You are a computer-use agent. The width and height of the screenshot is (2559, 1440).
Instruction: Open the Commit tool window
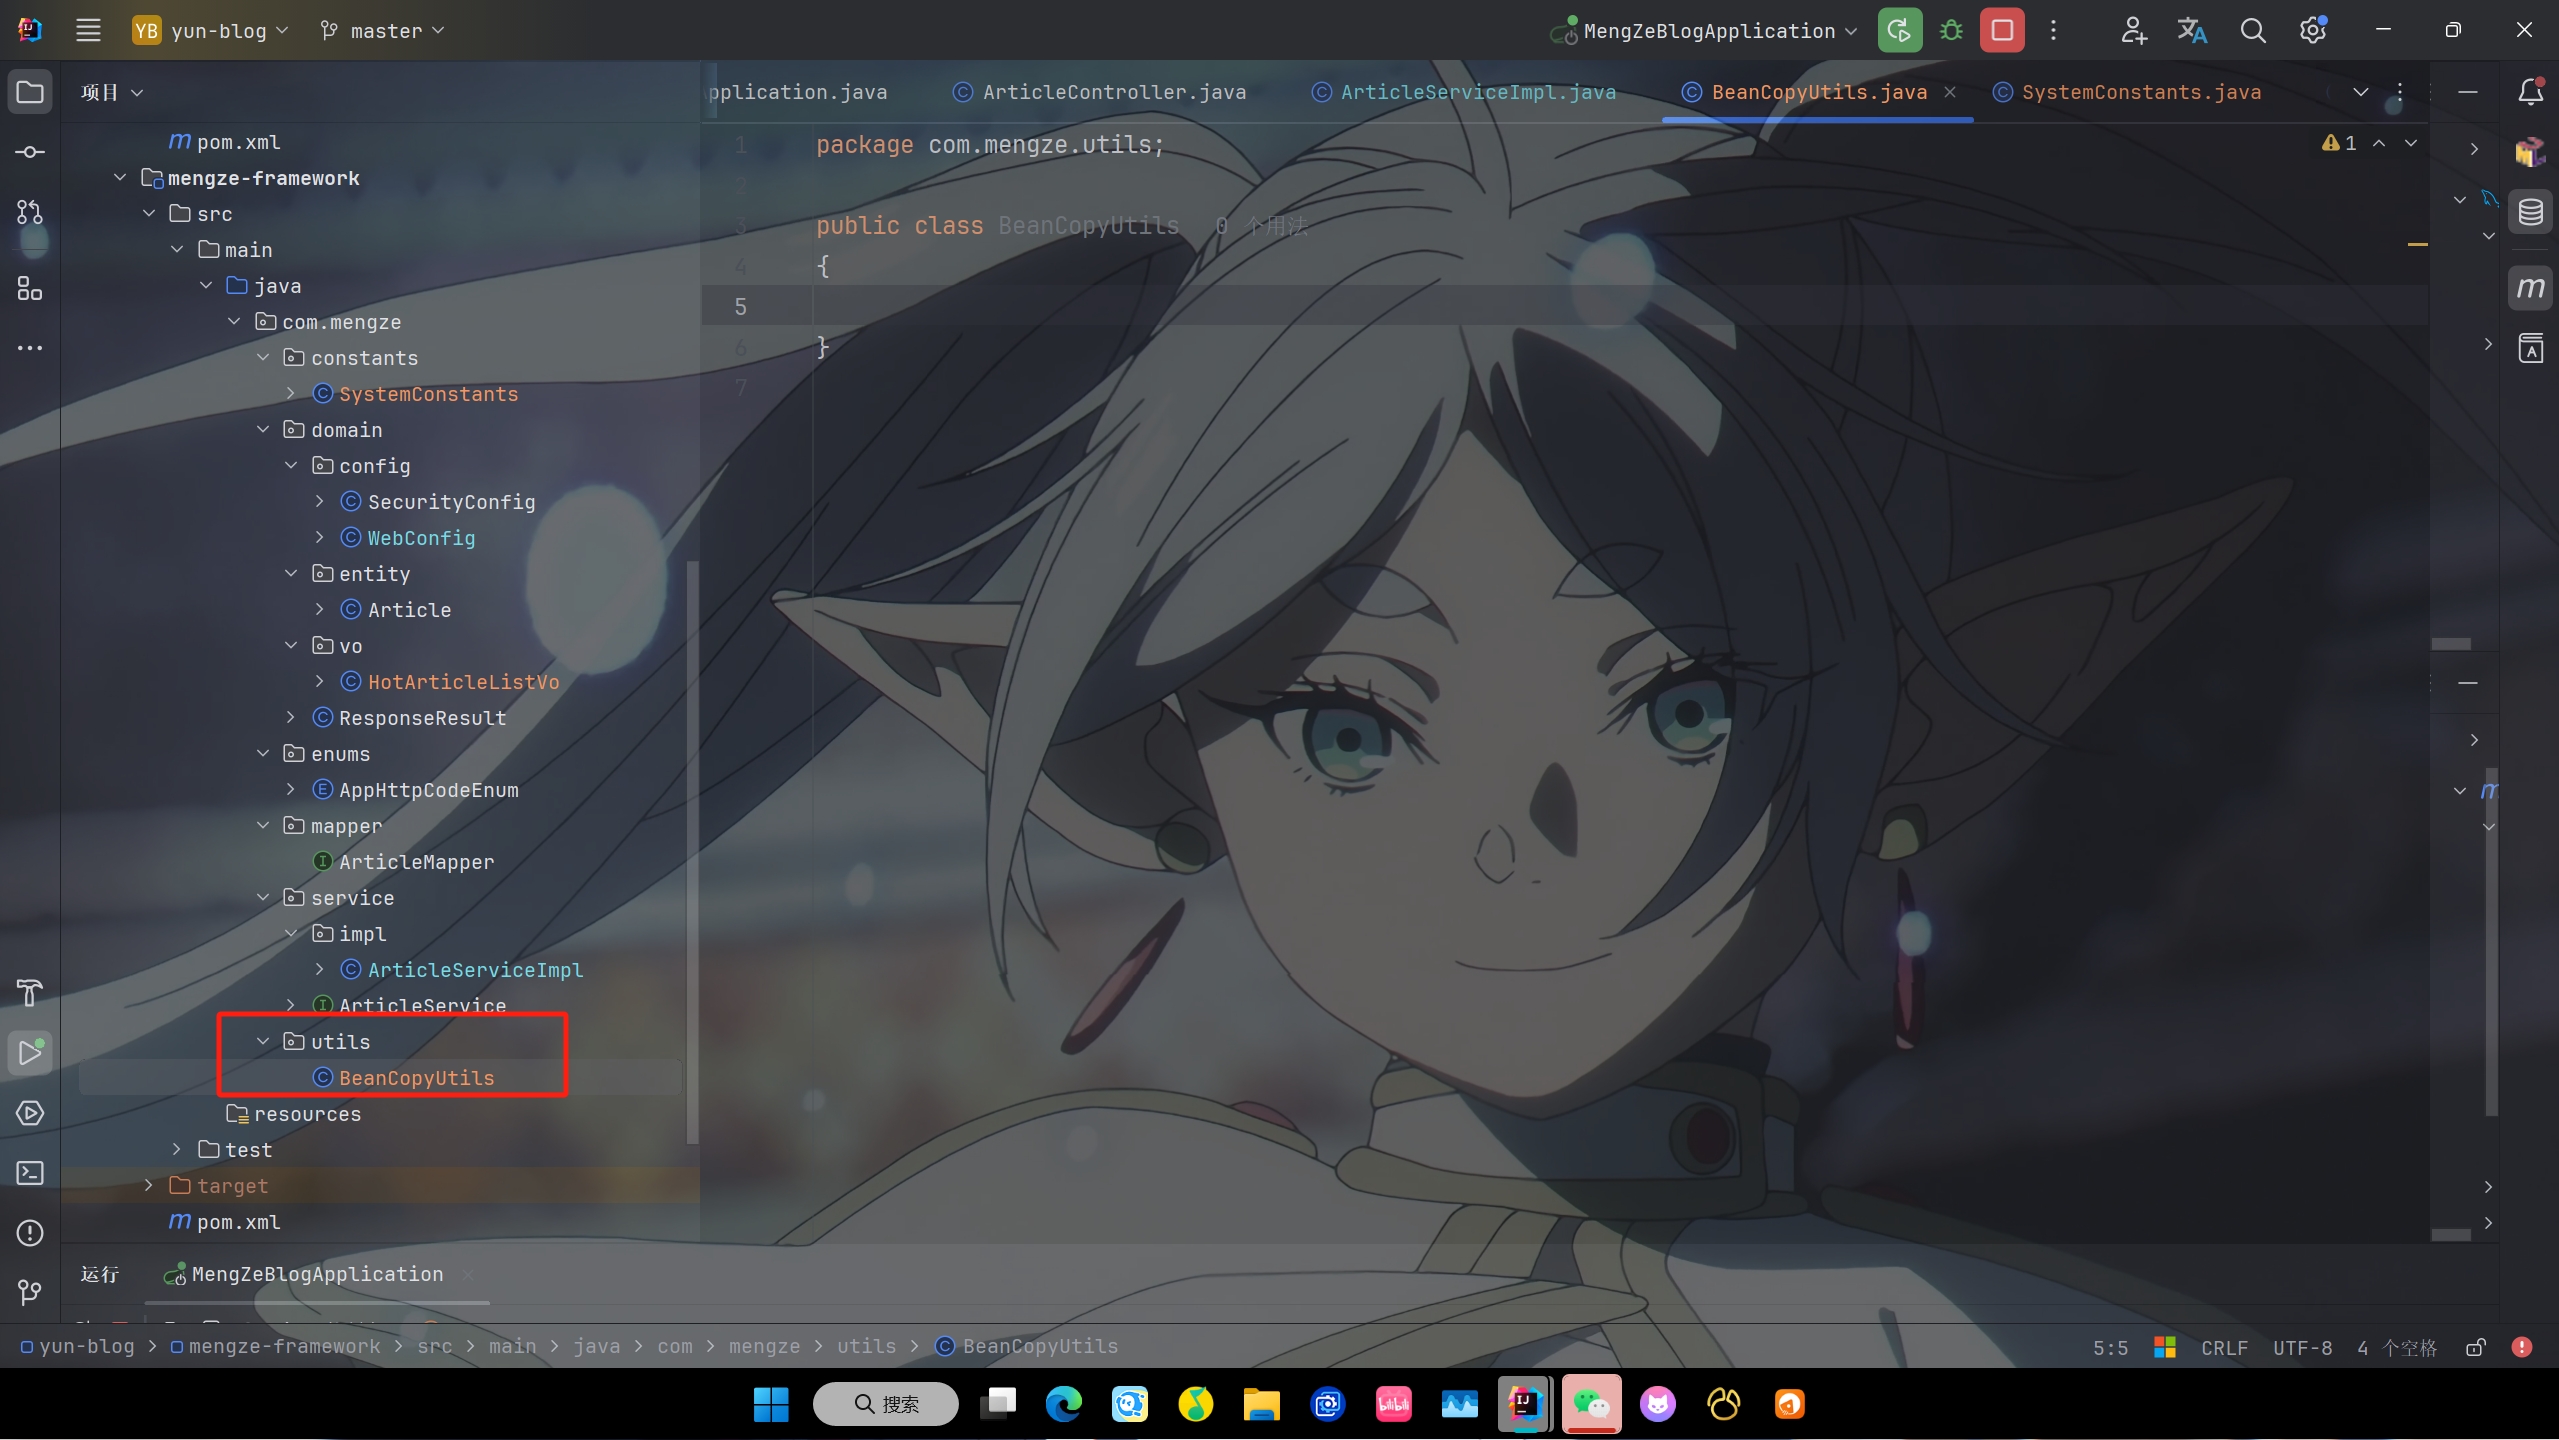tap(30, 152)
